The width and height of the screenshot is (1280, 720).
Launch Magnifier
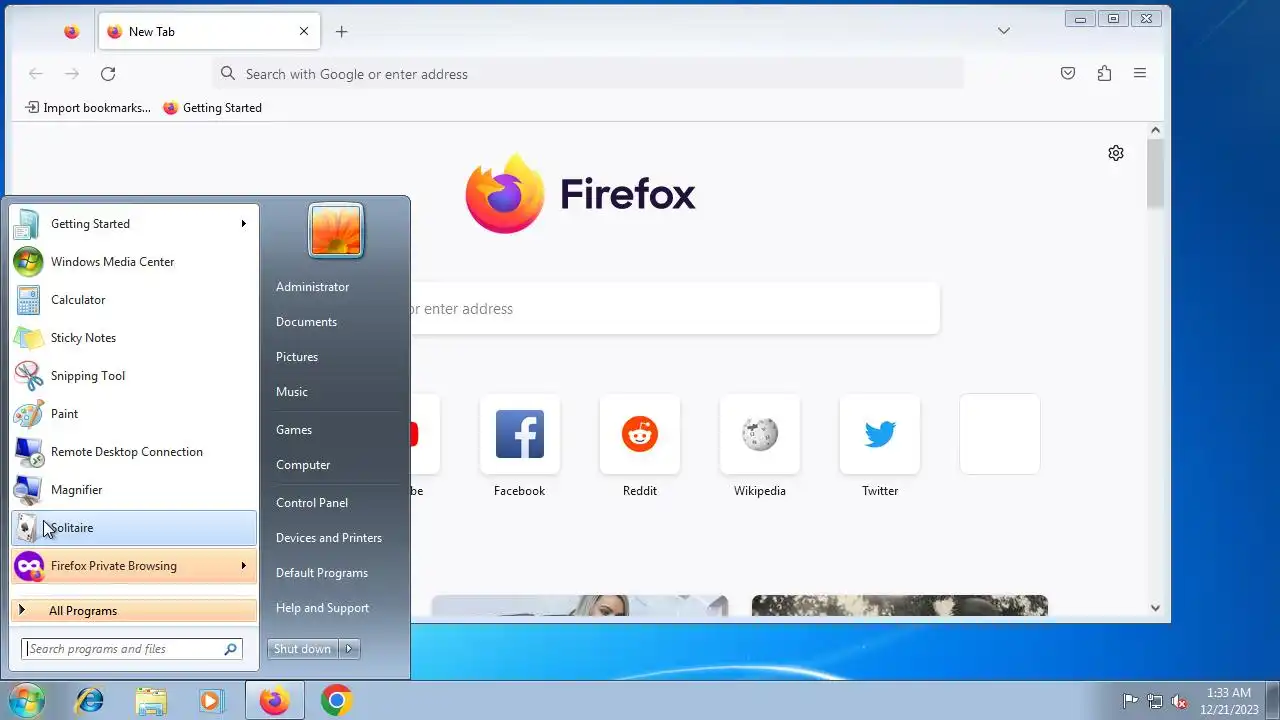[x=134, y=490]
